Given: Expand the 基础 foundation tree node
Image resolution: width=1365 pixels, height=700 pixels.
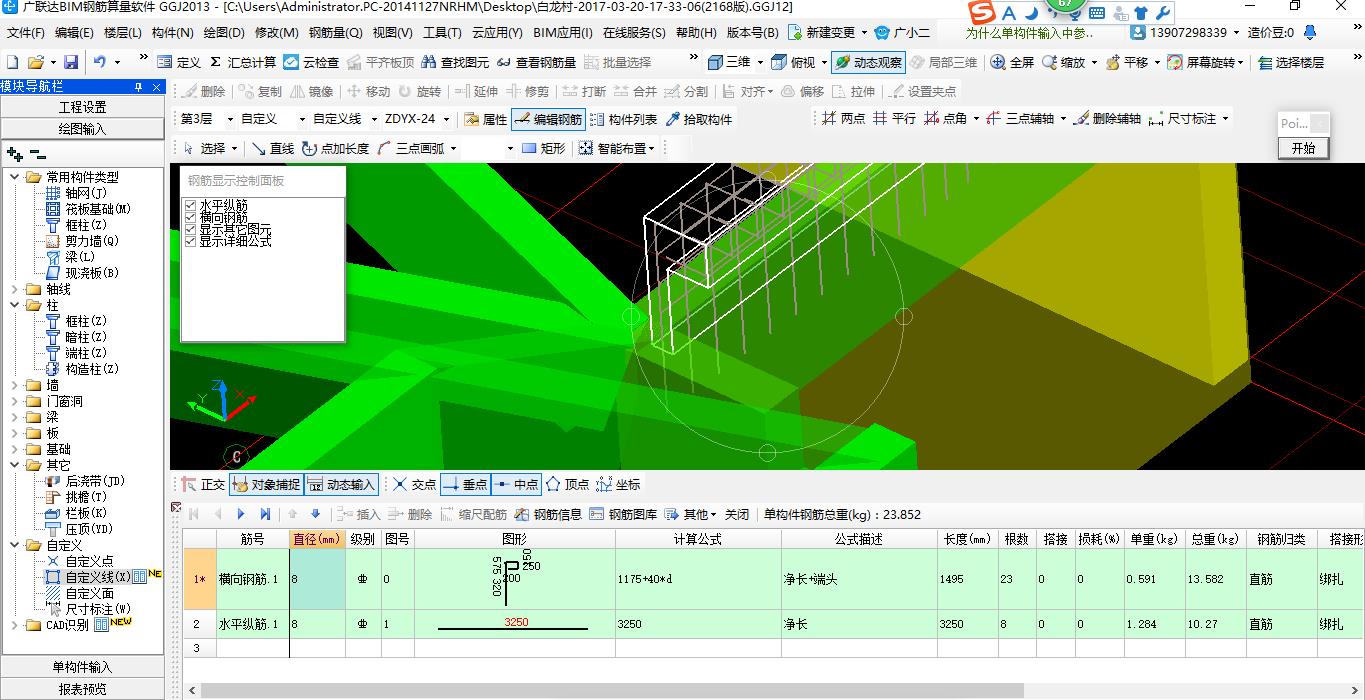Looking at the screenshot, I should 14,449.
